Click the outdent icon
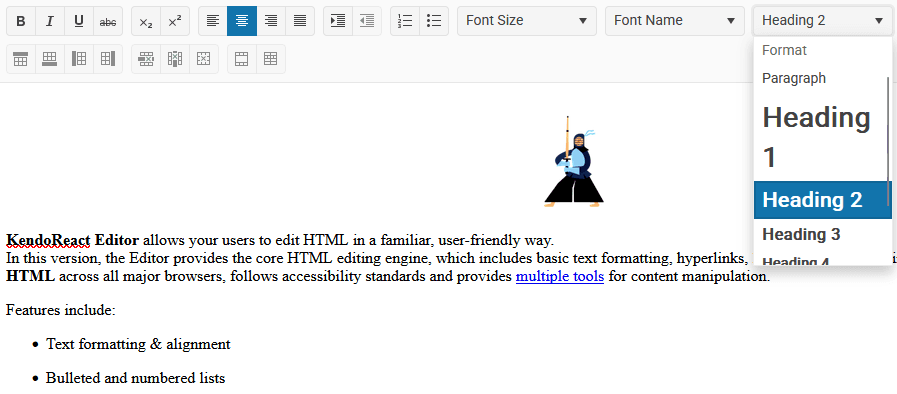The height and width of the screenshot is (394, 897). pyautogui.click(x=367, y=21)
